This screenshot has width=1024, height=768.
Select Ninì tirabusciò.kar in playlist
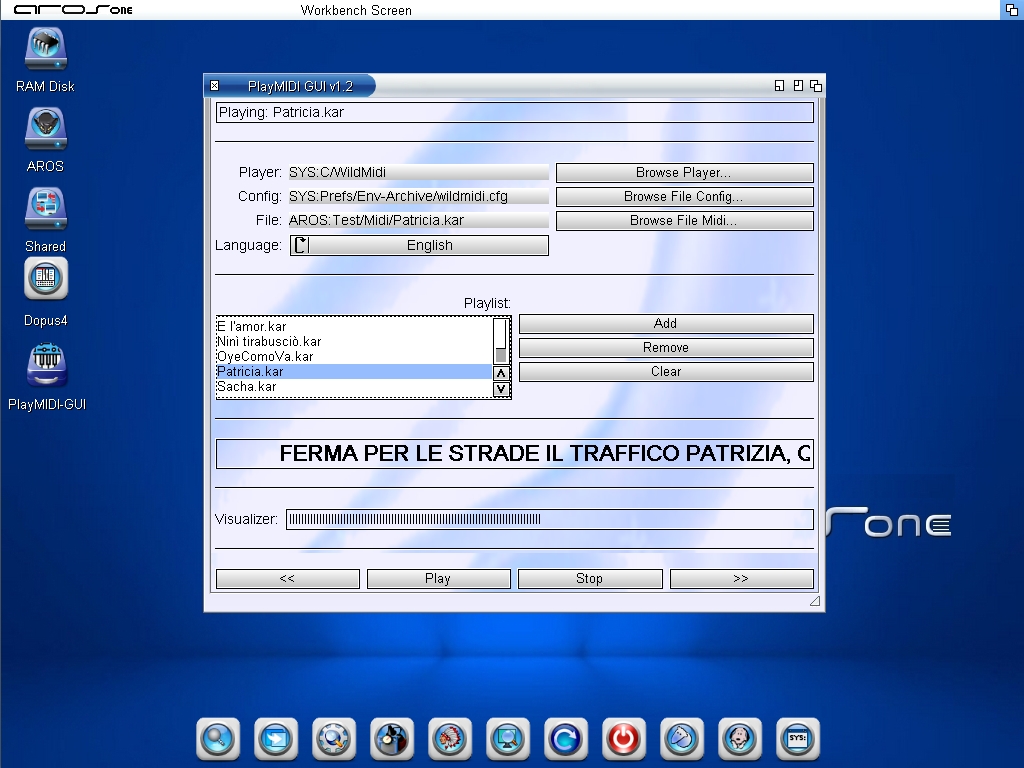pyautogui.click(x=354, y=342)
